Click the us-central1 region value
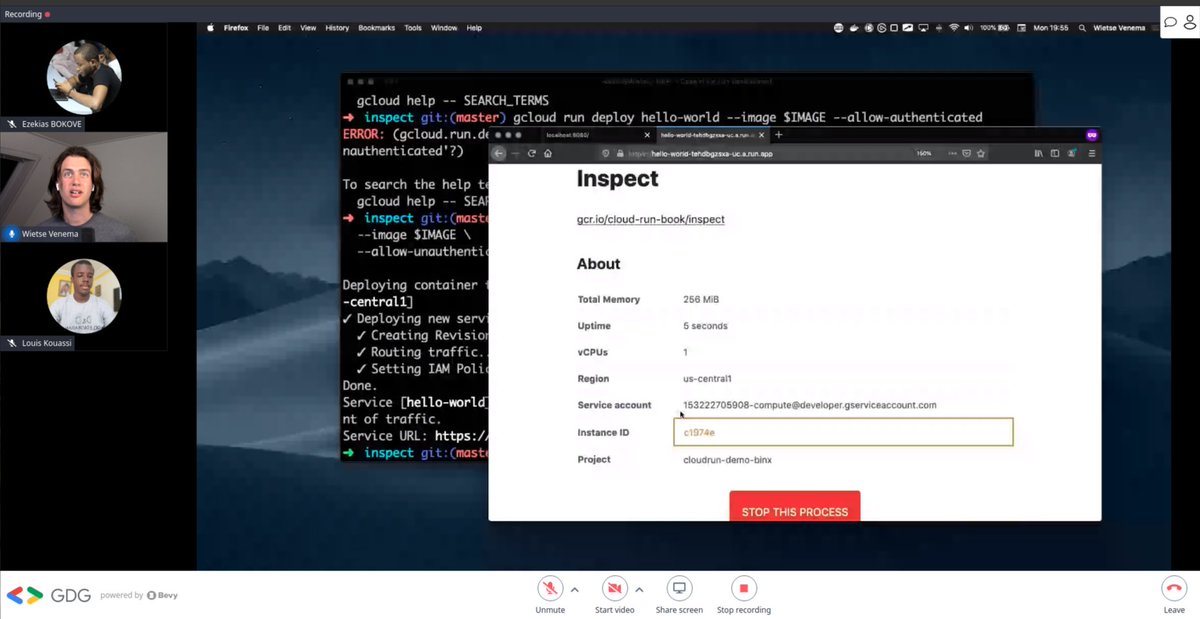 point(707,379)
